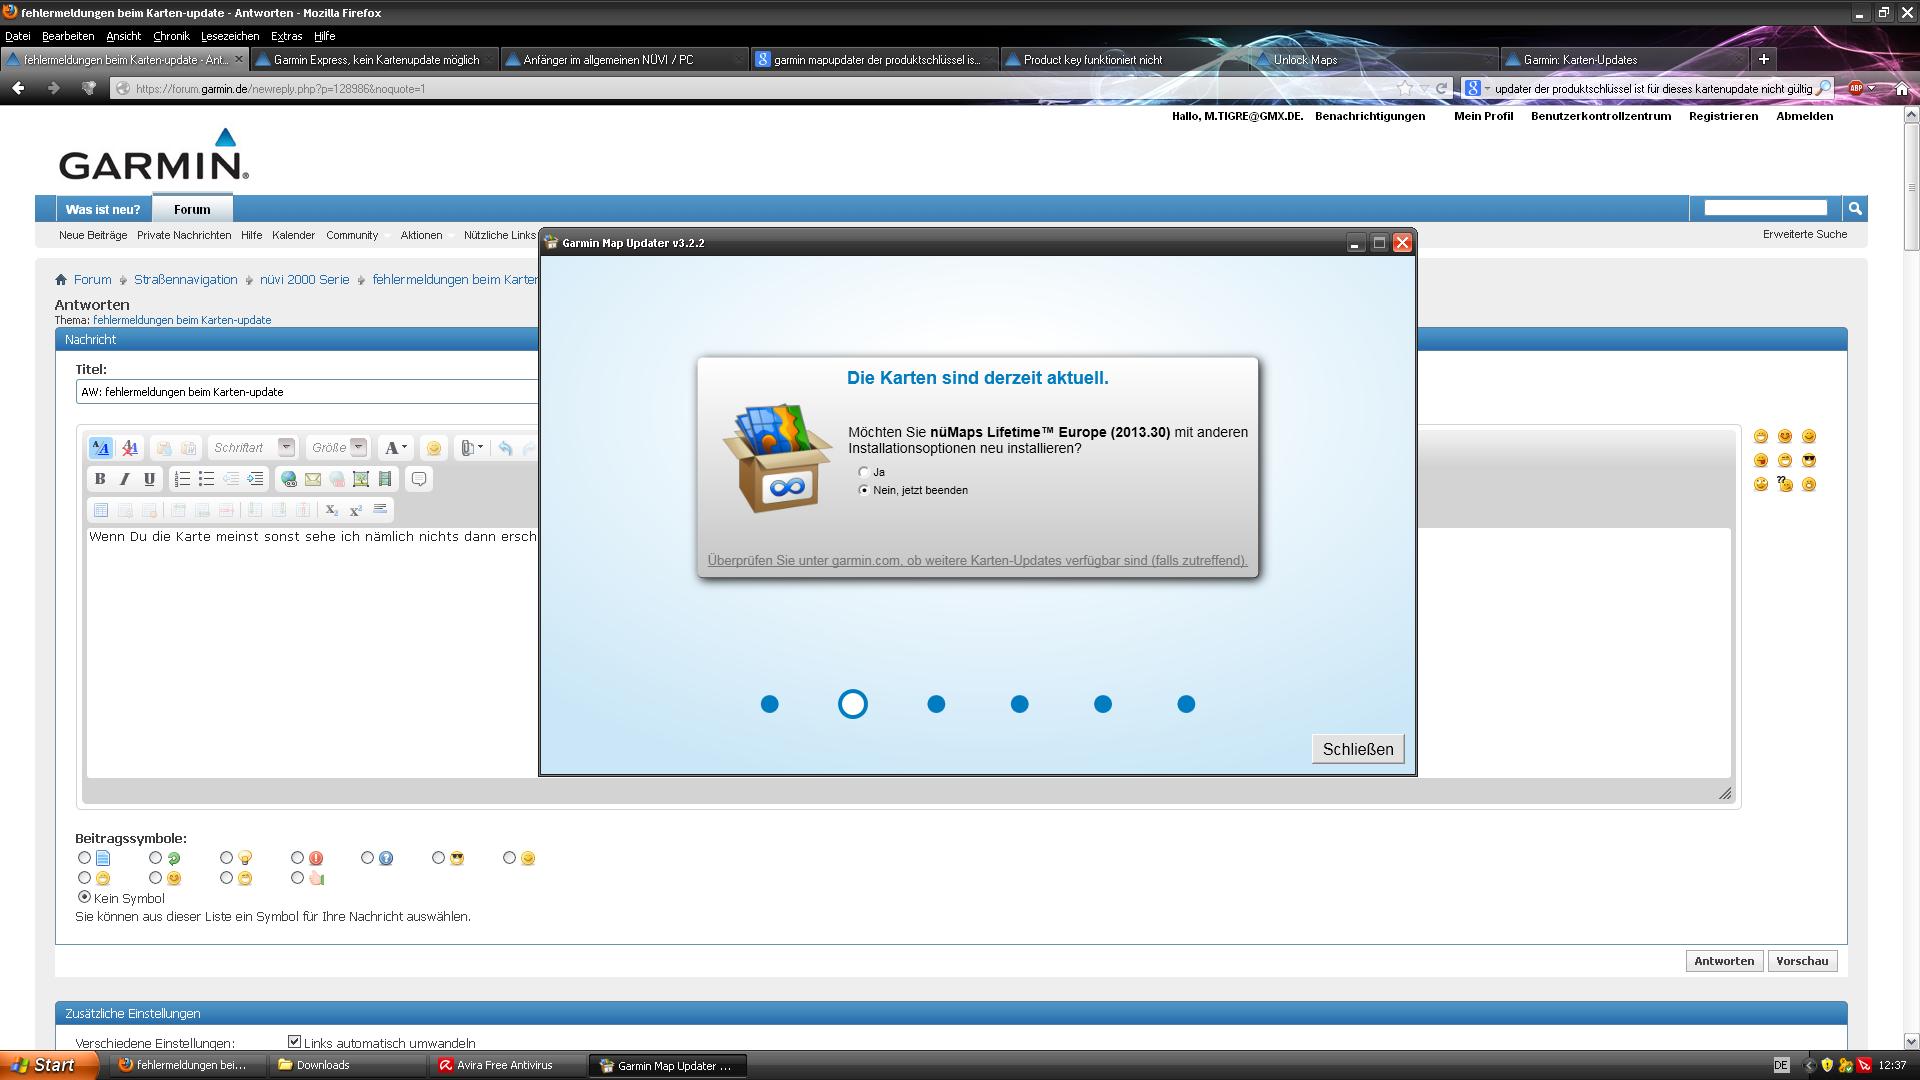Choose the light bulb post icon radio
1920x1080 pixels.
tap(226, 857)
